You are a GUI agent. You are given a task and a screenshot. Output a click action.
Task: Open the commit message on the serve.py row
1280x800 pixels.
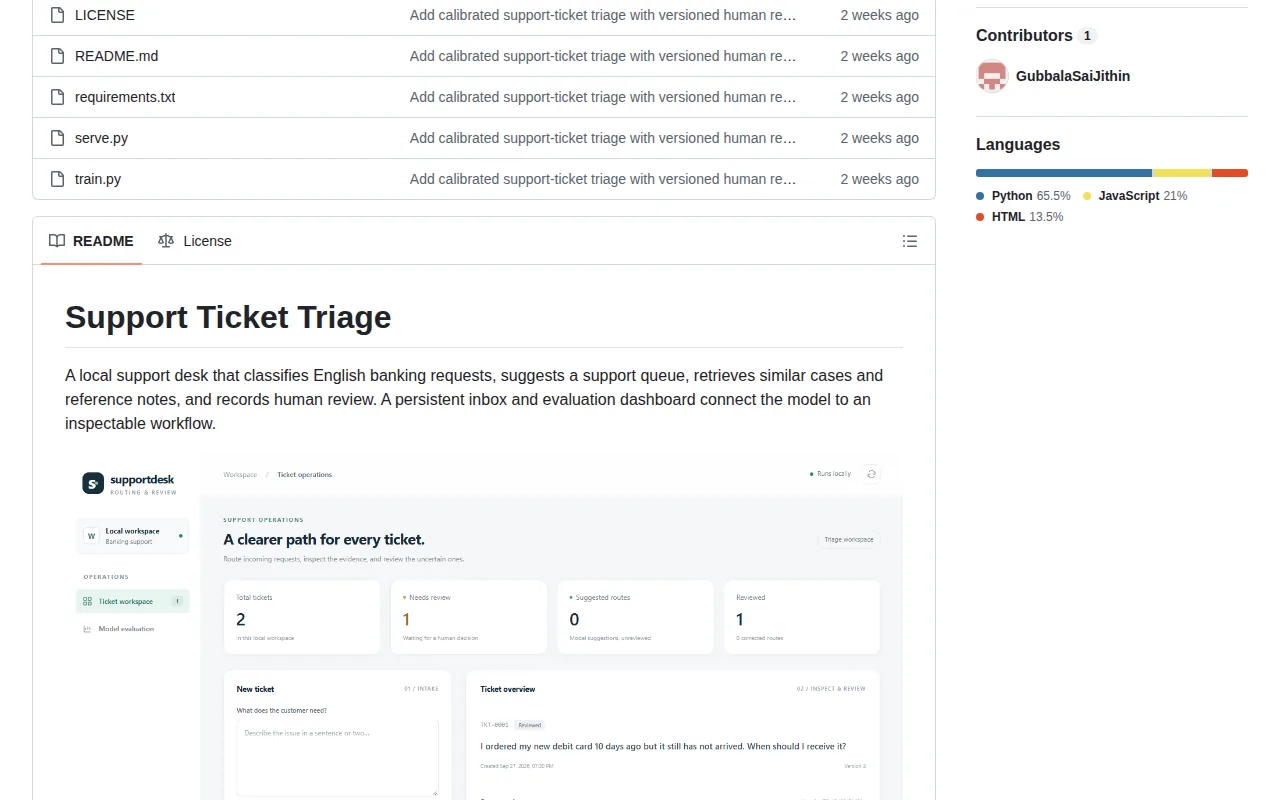pos(603,138)
